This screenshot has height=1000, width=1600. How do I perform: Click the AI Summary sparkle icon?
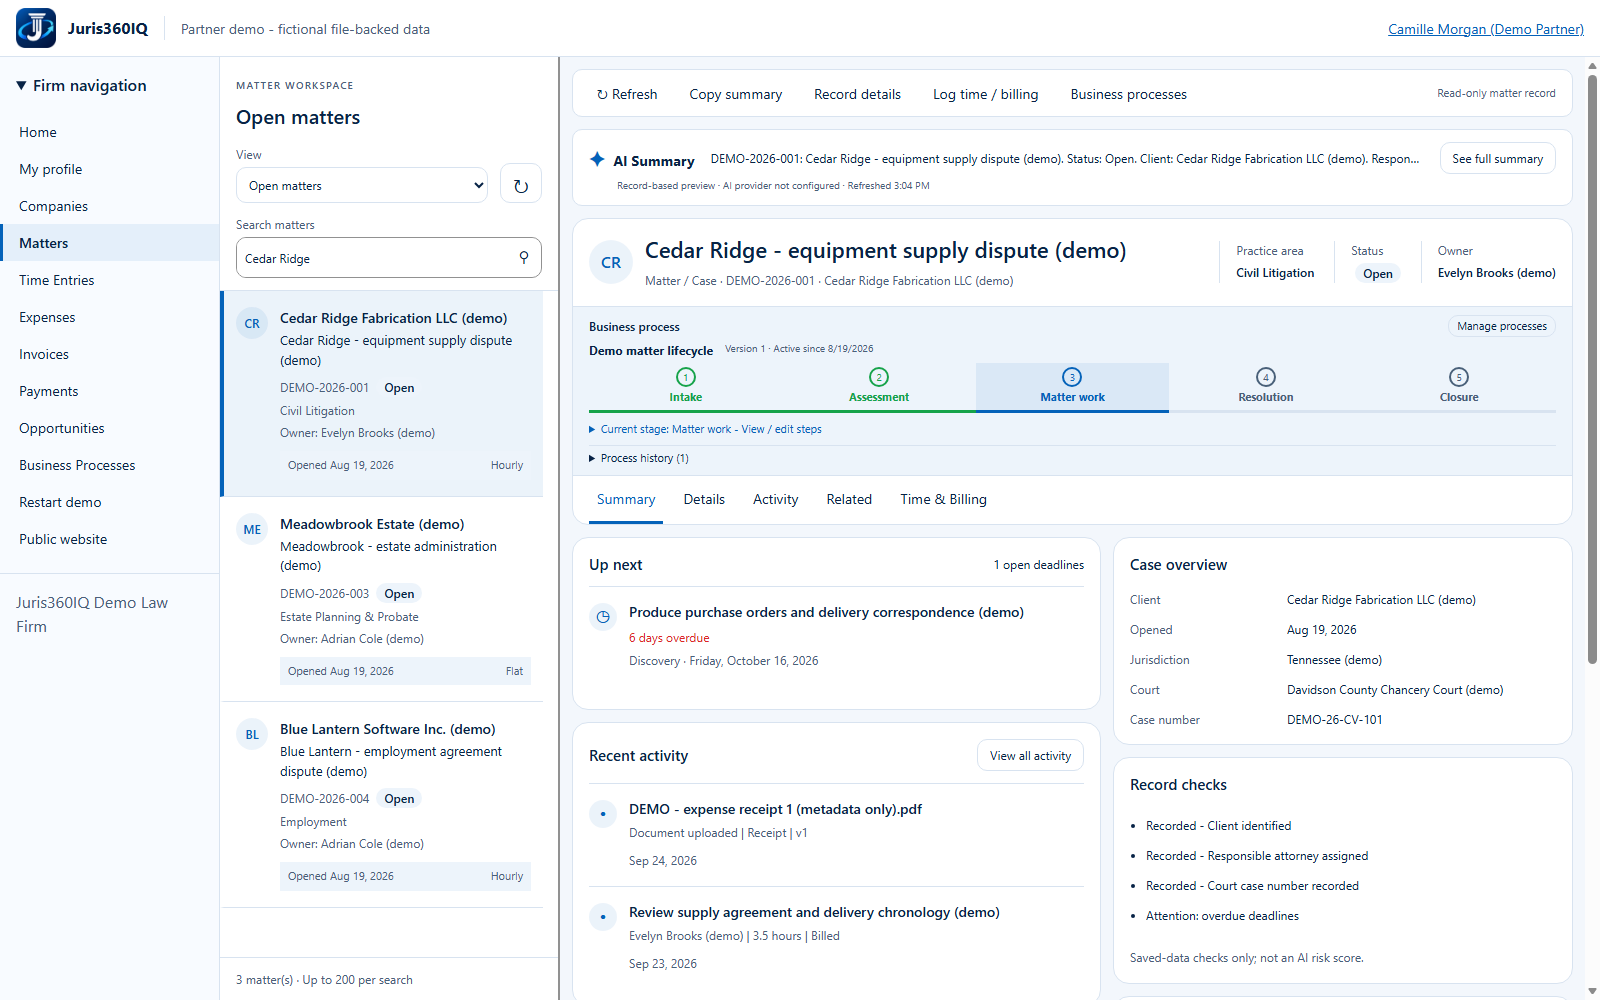tap(597, 159)
